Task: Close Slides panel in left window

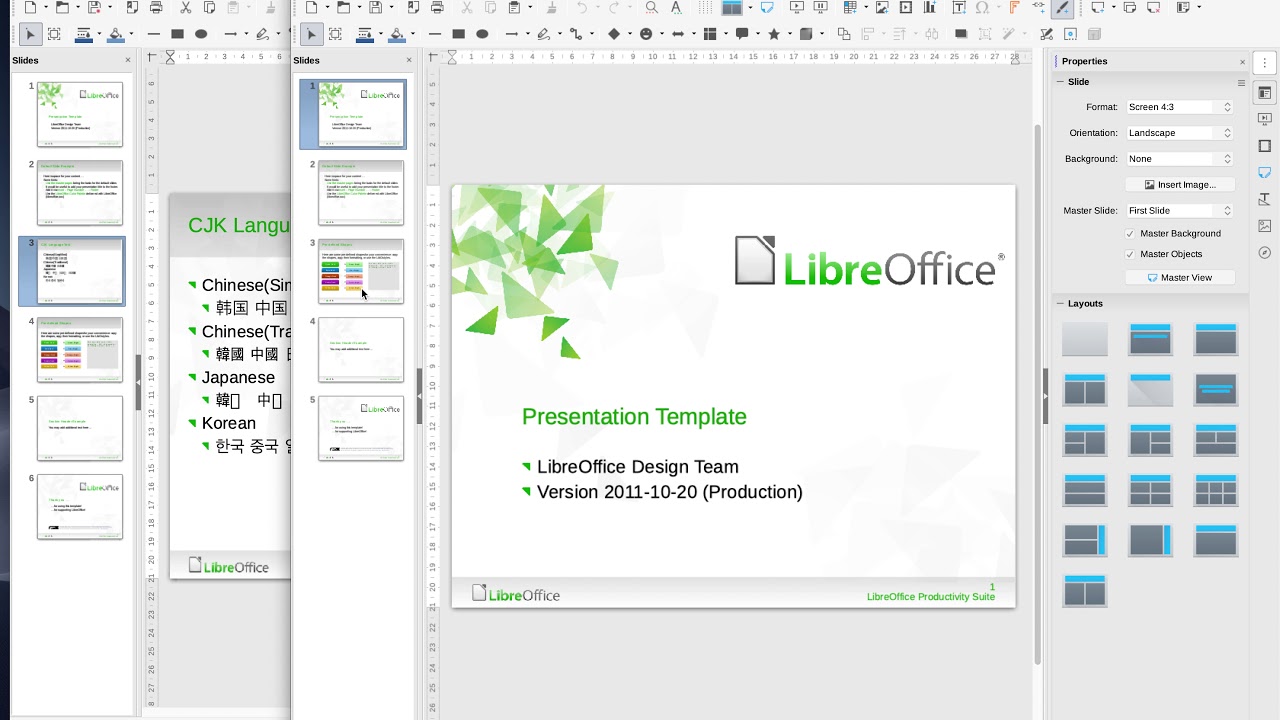Action: coord(127,60)
